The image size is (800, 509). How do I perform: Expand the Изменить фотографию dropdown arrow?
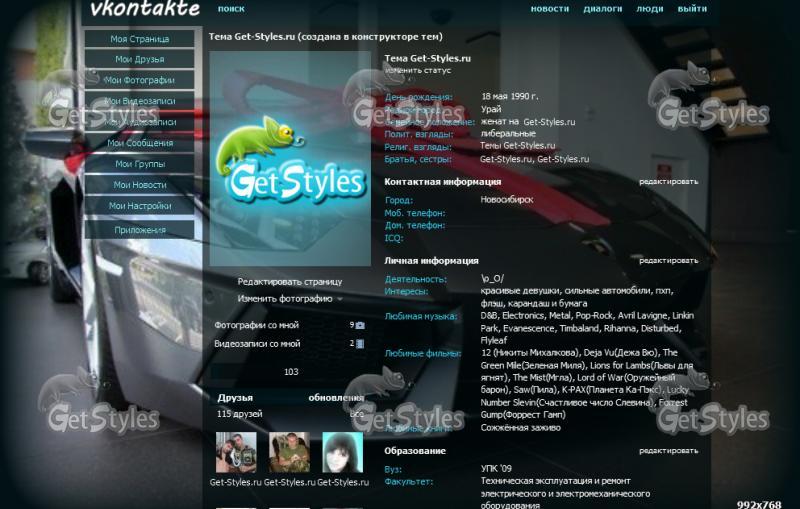[340, 299]
